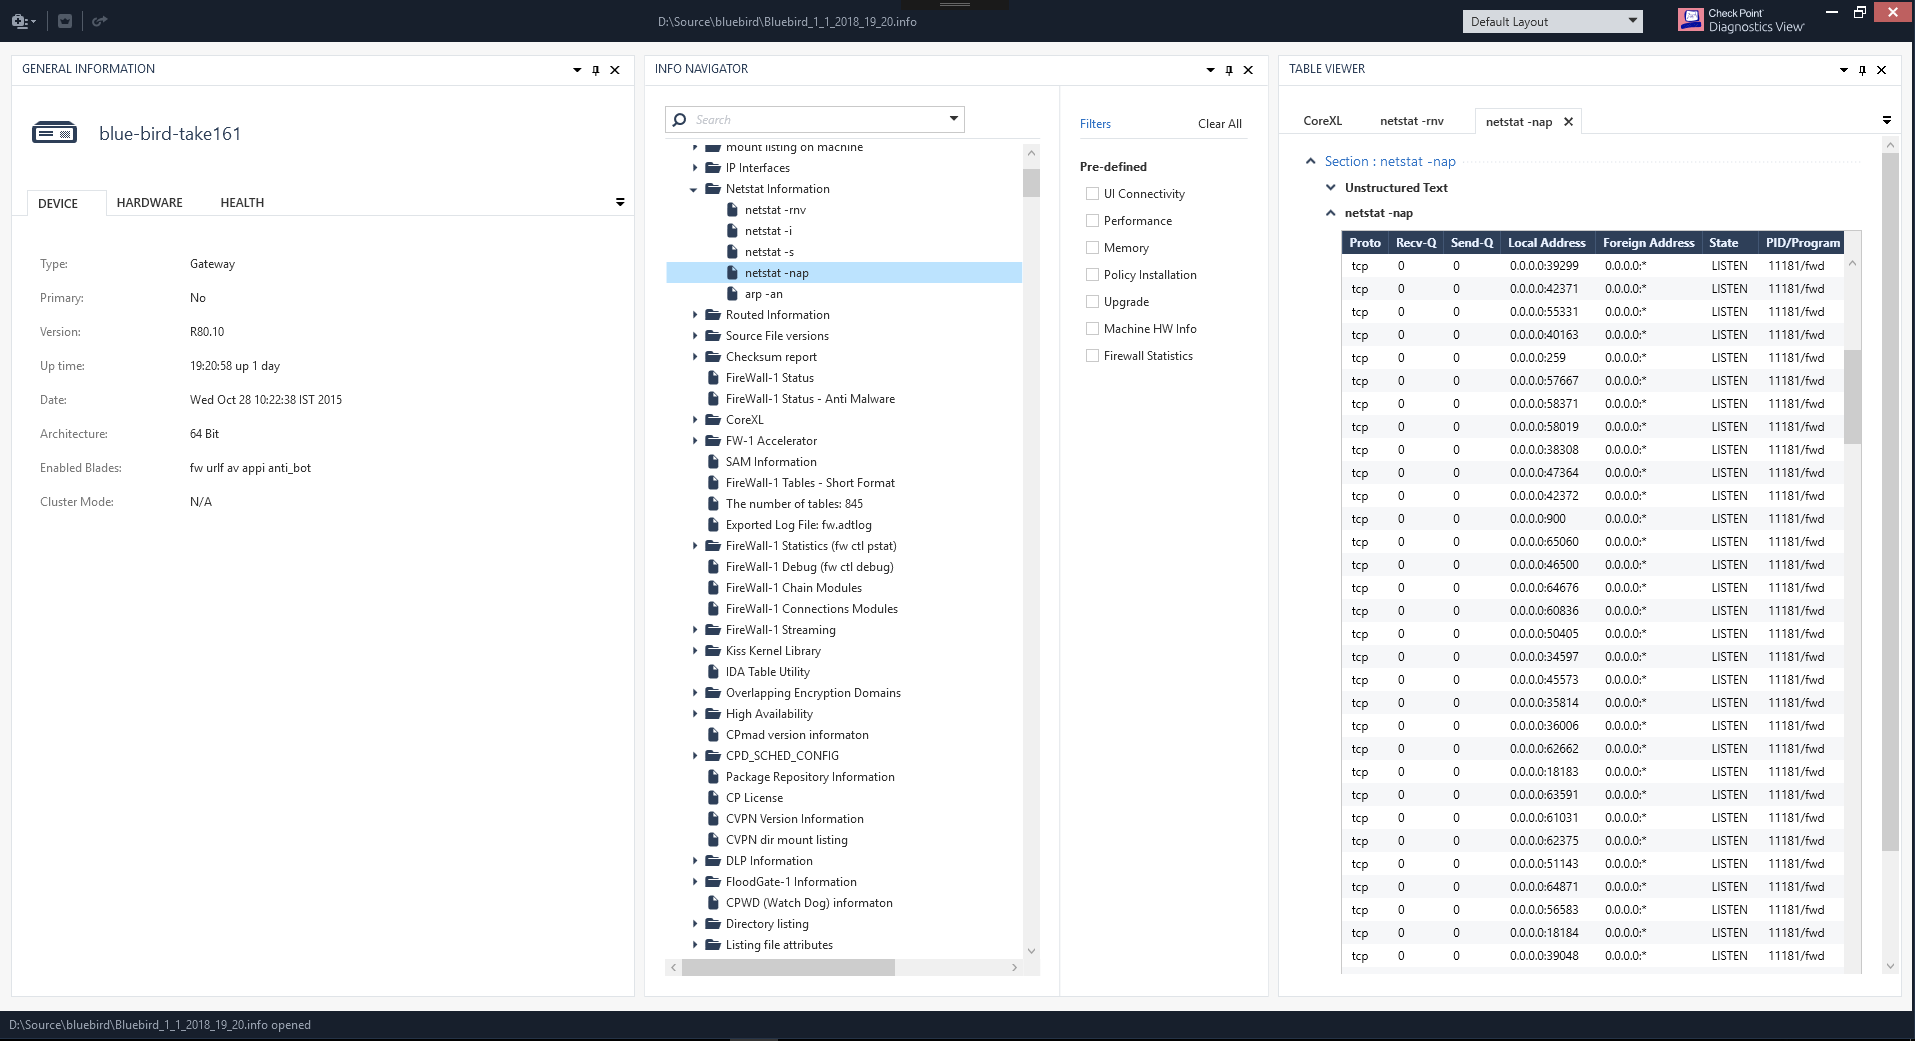Switch to the HEALTH tab
The height and width of the screenshot is (1041, 1915).
click(242, 203)
